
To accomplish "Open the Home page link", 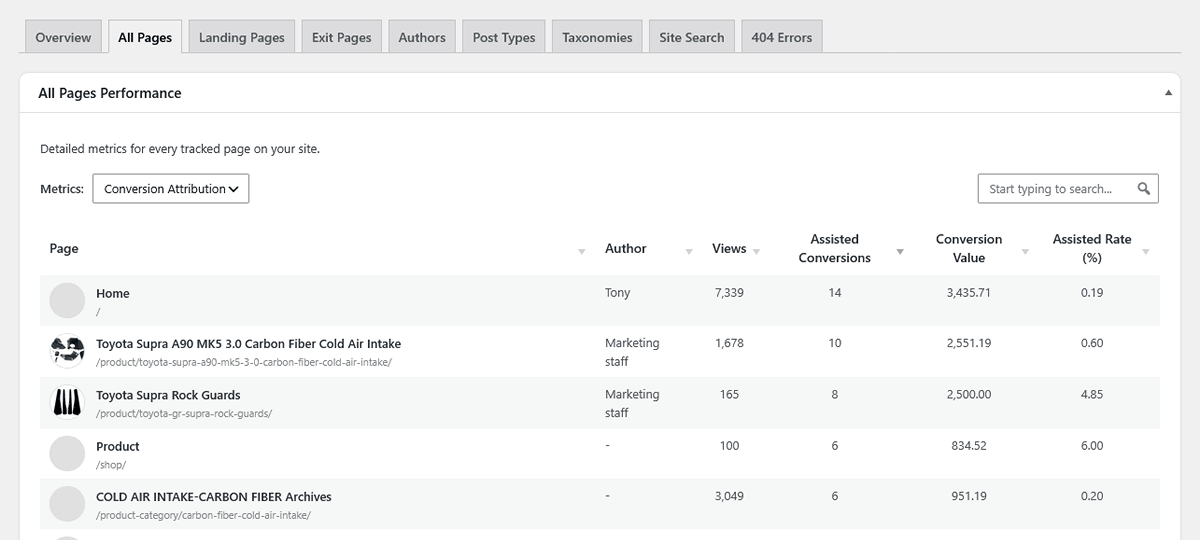I will point(113,293).
